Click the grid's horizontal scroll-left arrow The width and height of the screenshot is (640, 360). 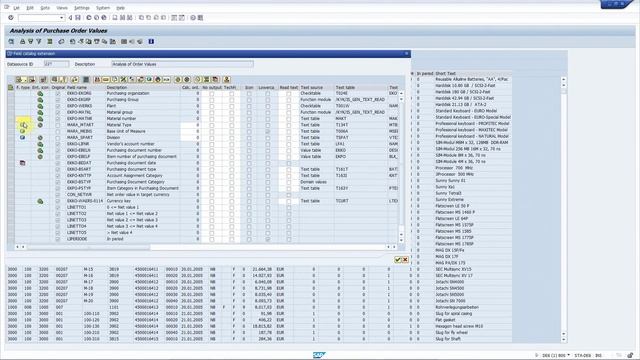[x=18, y=247]
